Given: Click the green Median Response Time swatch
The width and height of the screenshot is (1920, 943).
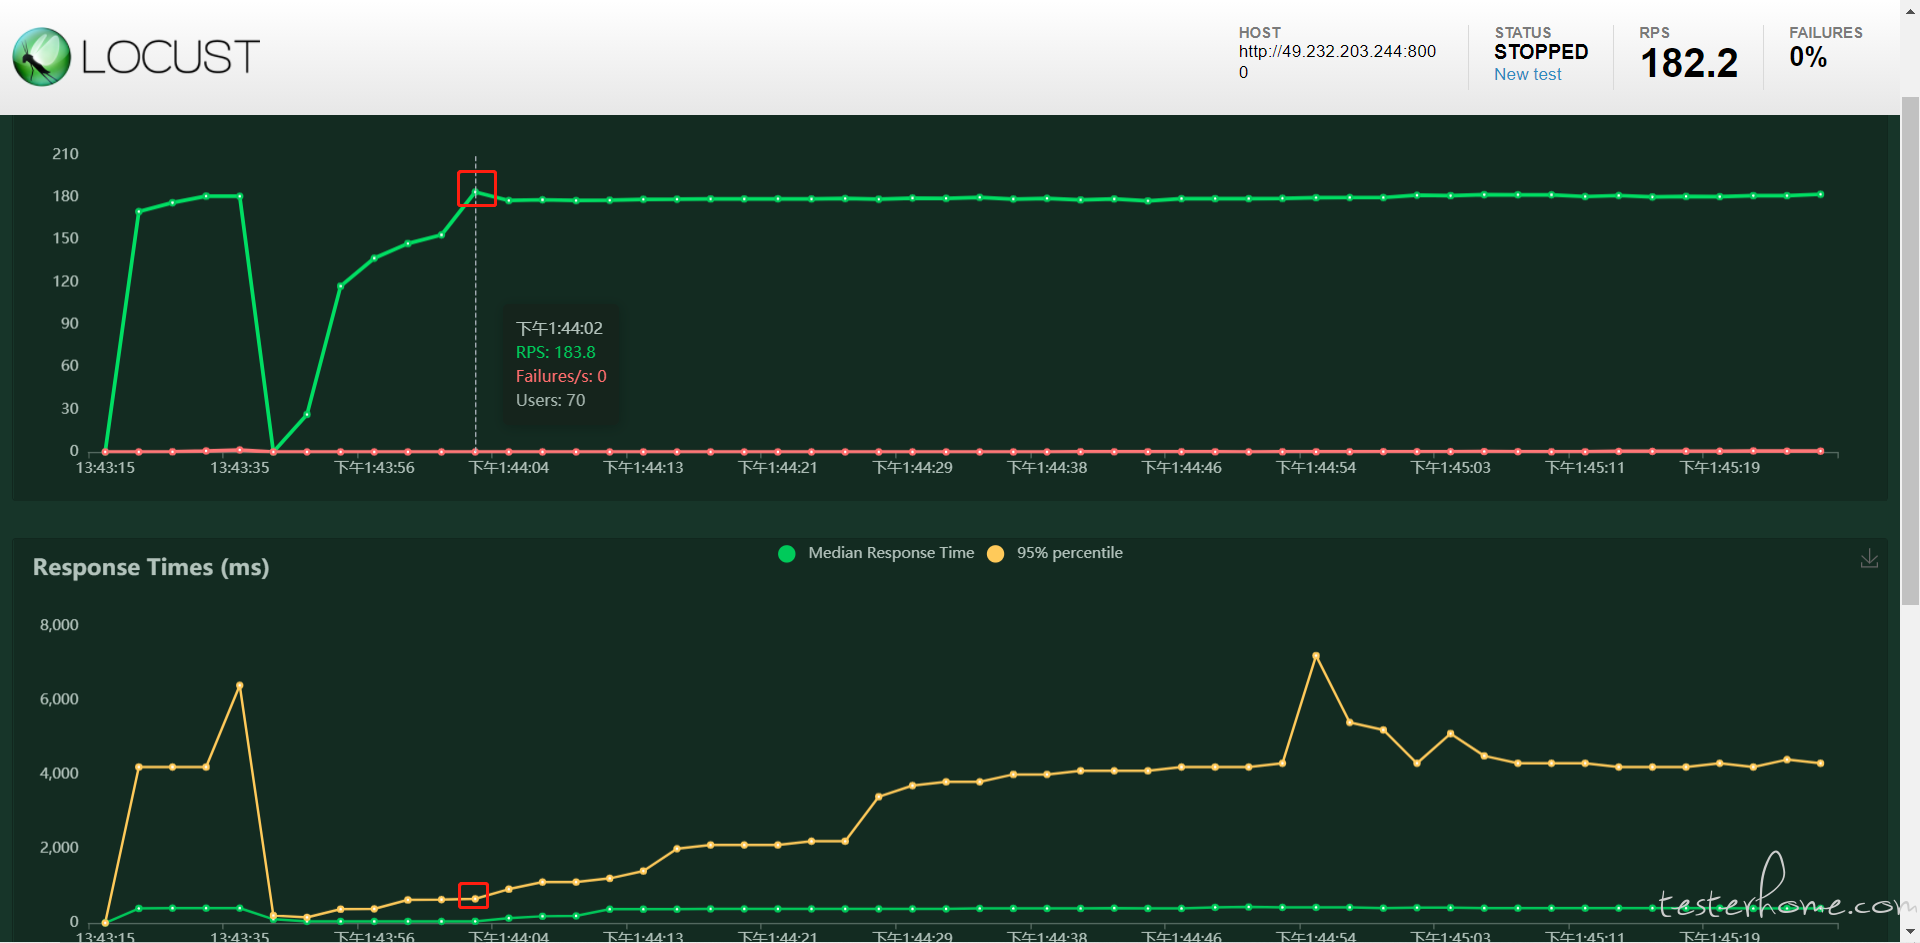Looking at the screenshot, I should point(787,554).
